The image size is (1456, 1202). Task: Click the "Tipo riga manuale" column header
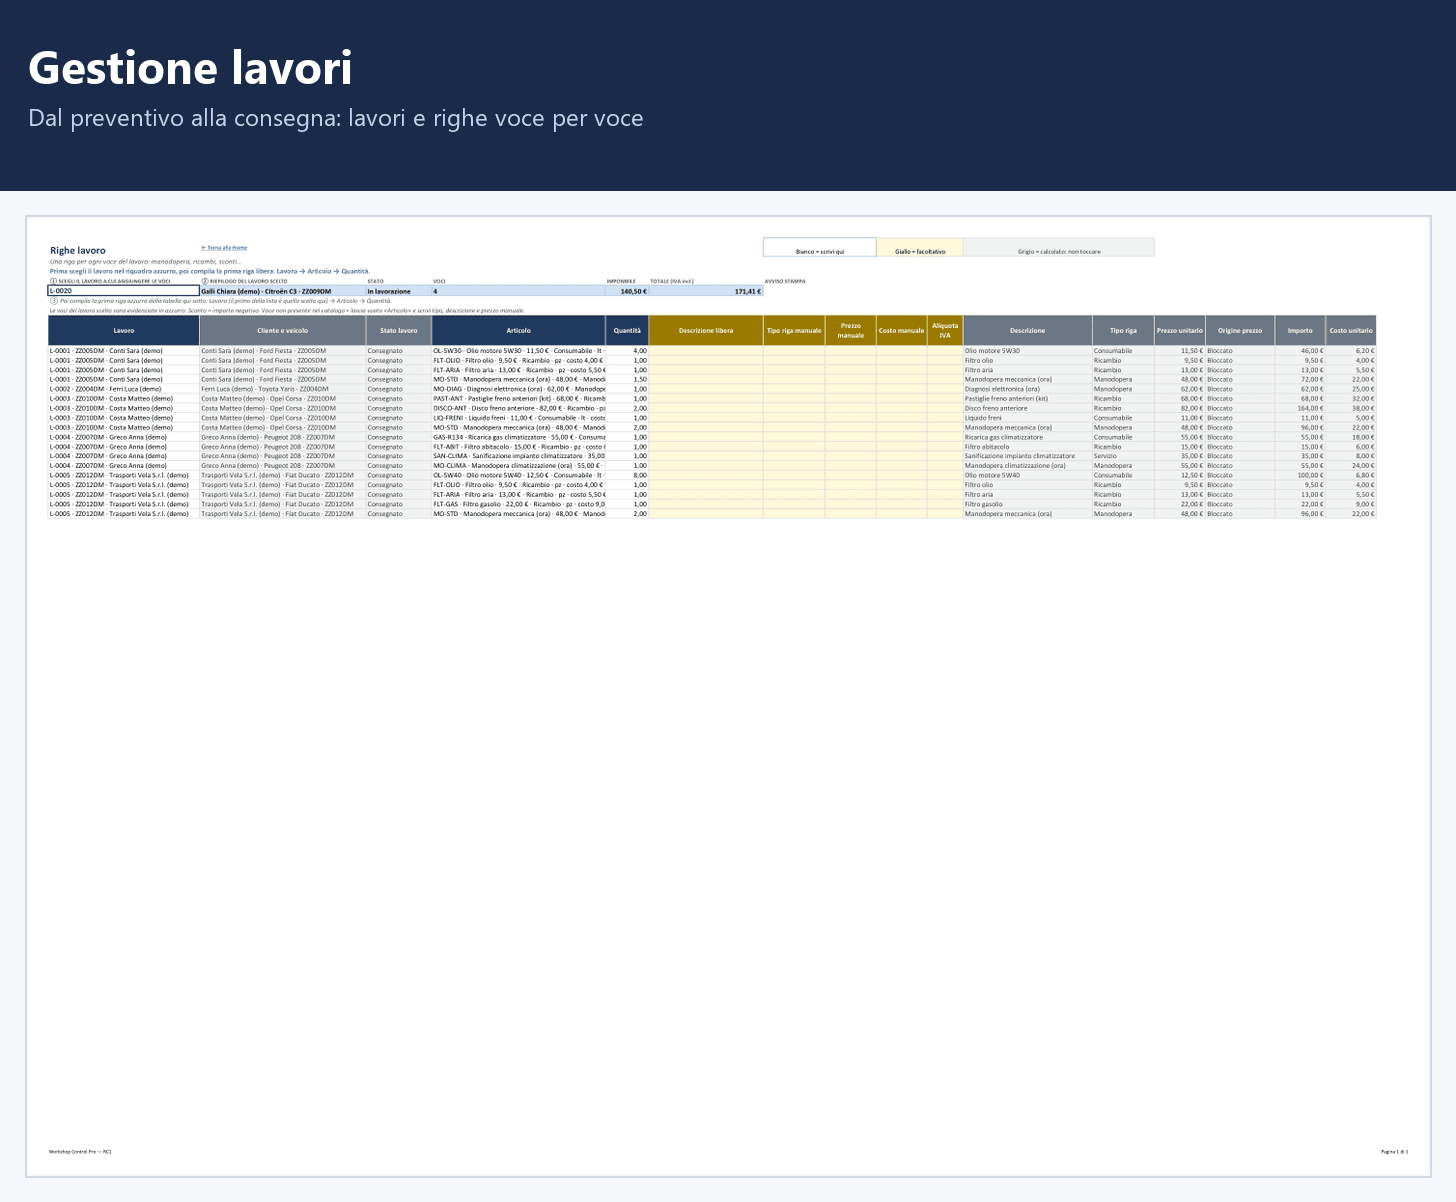[x=794, y=330]
